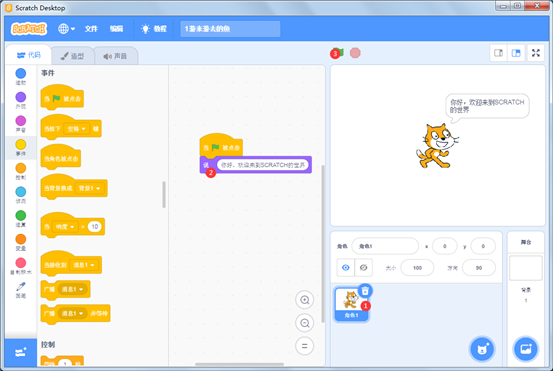This screenshot has width=553, height=371.
Task: Click the project title input field
Action: pos(230,29)
